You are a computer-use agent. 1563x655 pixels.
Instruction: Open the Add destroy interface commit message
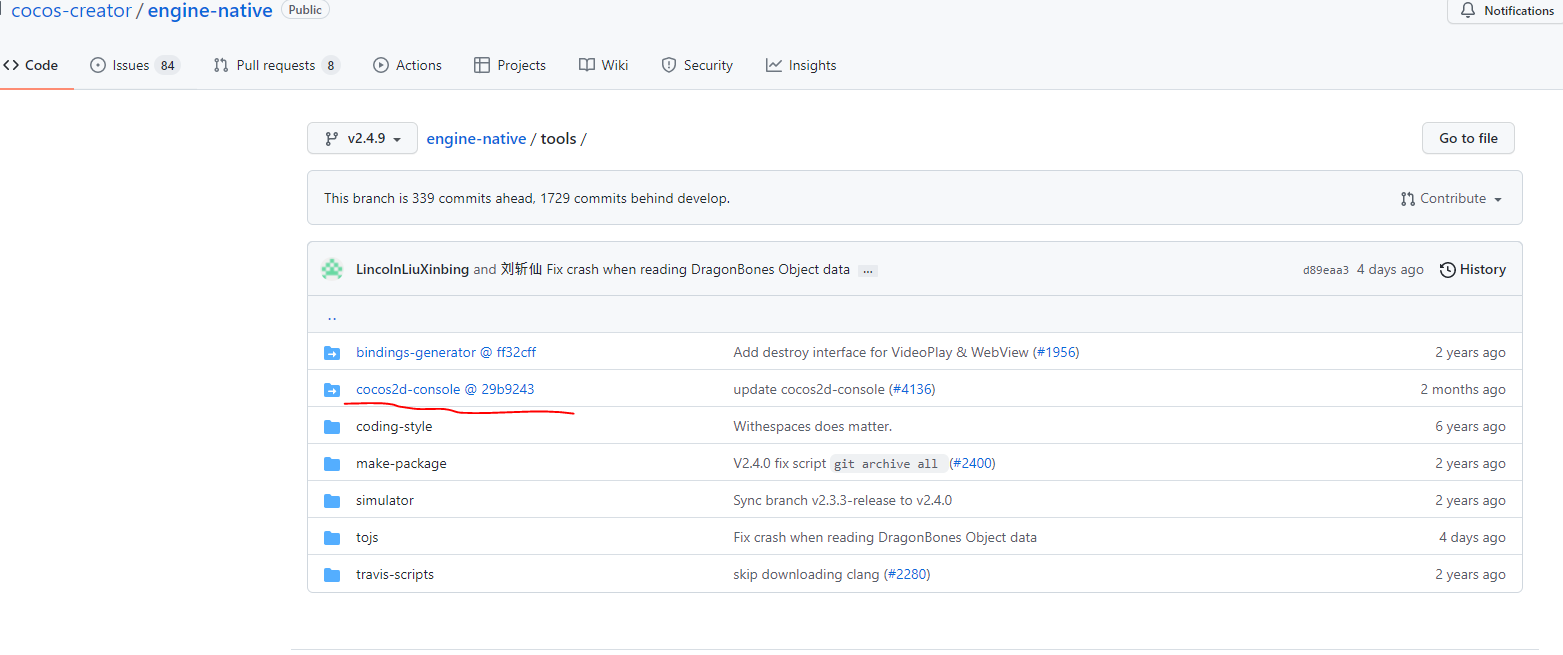(x=881, y=352)
